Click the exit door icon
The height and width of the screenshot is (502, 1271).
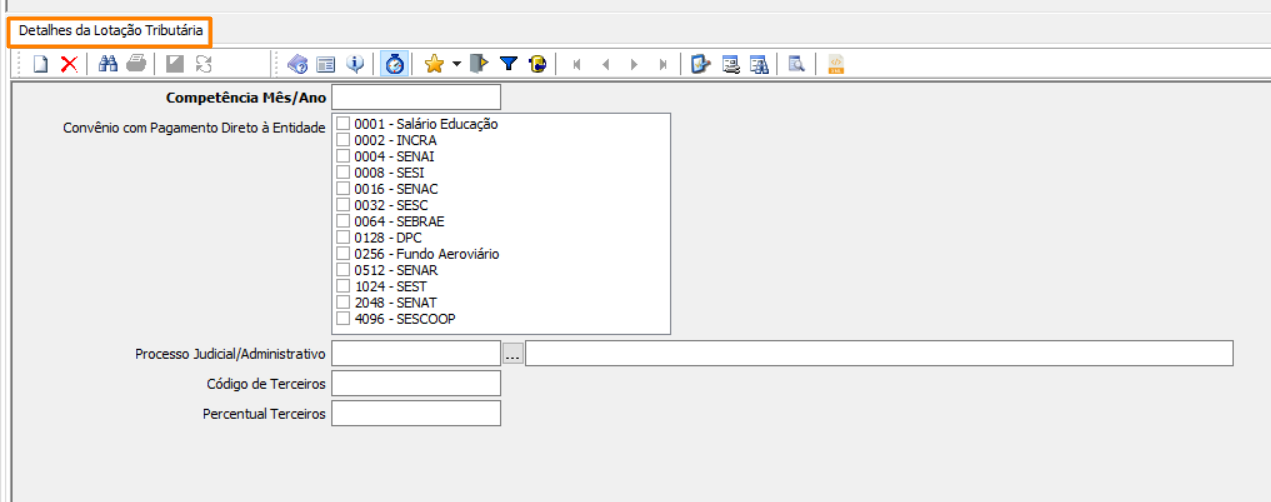479,64
